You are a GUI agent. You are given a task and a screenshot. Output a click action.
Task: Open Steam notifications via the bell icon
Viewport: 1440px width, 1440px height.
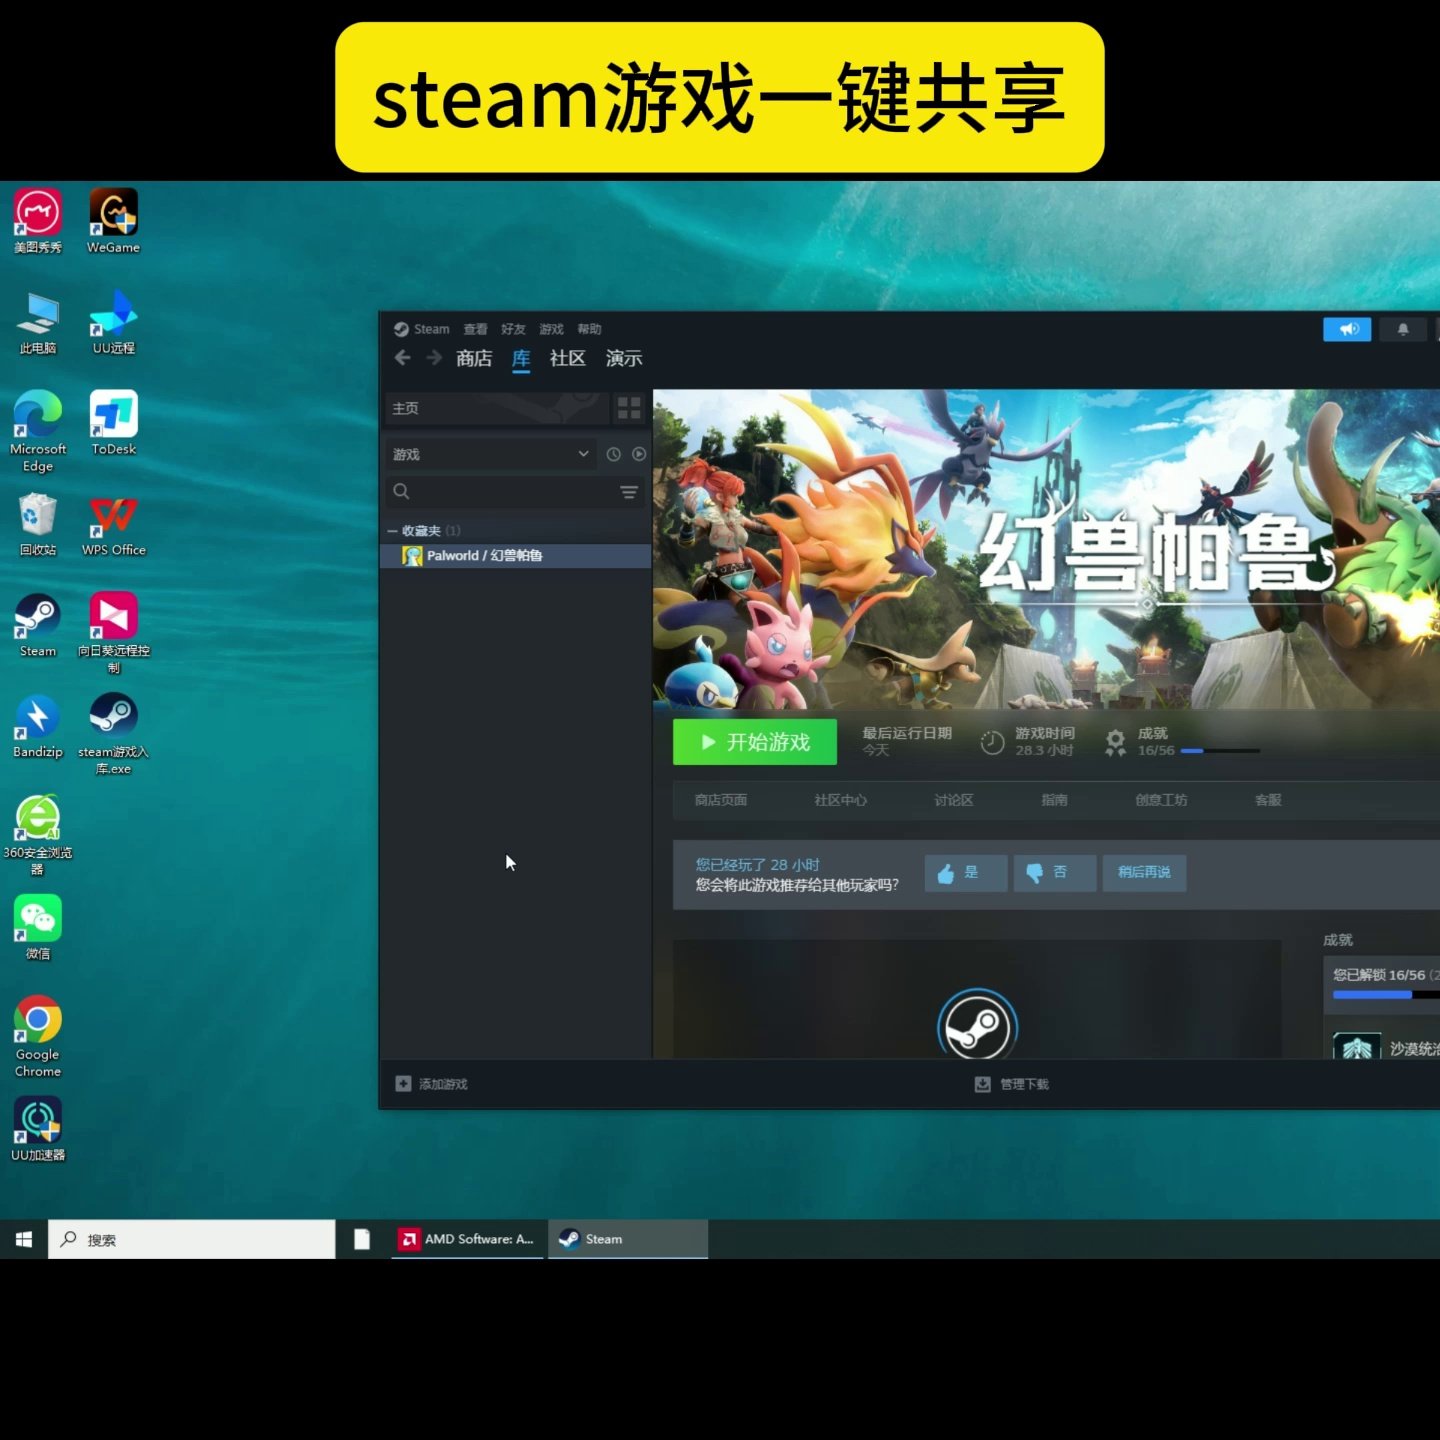point(1402,329)
